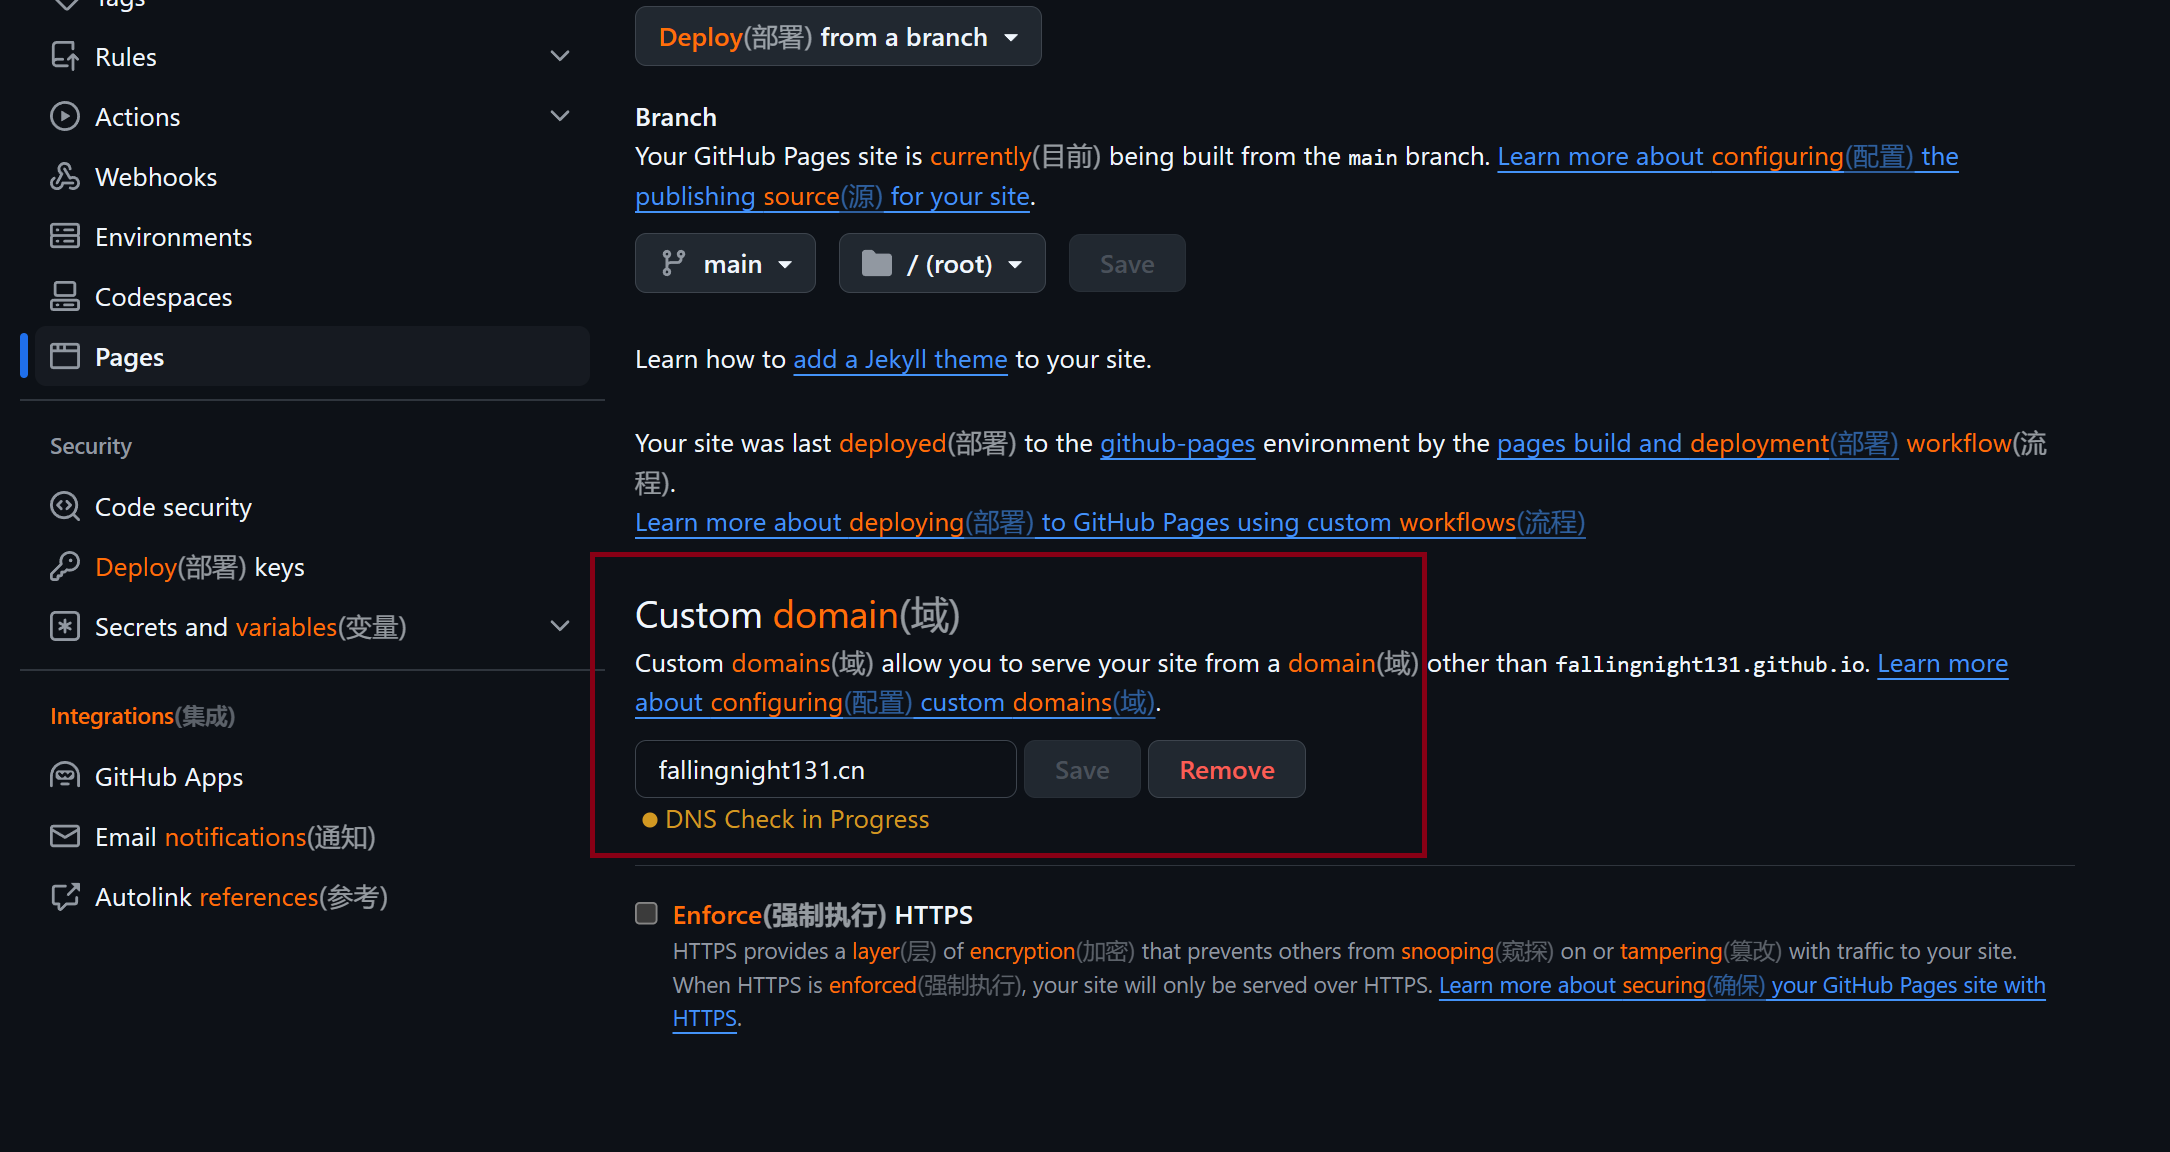Screen dimensions: 2170x1152
Task: Click the Deploy keys key icon
Action: click(x=65, y=567)
